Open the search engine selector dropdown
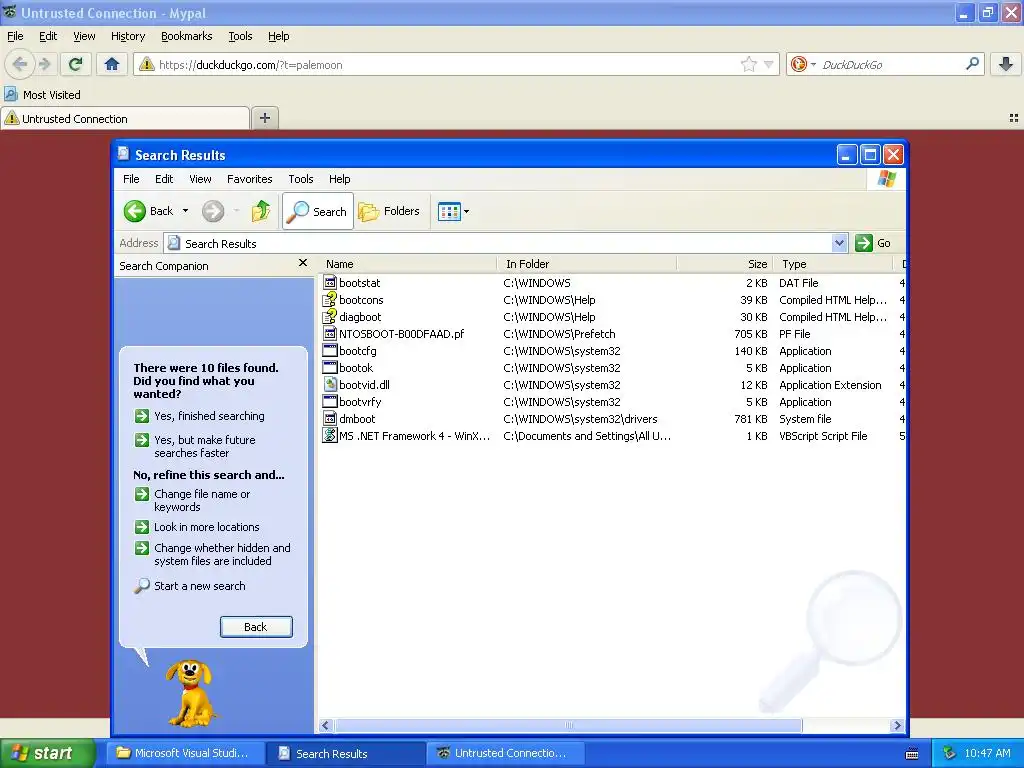Image resolution: width=1024 pixels, height=768 pixels. [x=813, y=64]
